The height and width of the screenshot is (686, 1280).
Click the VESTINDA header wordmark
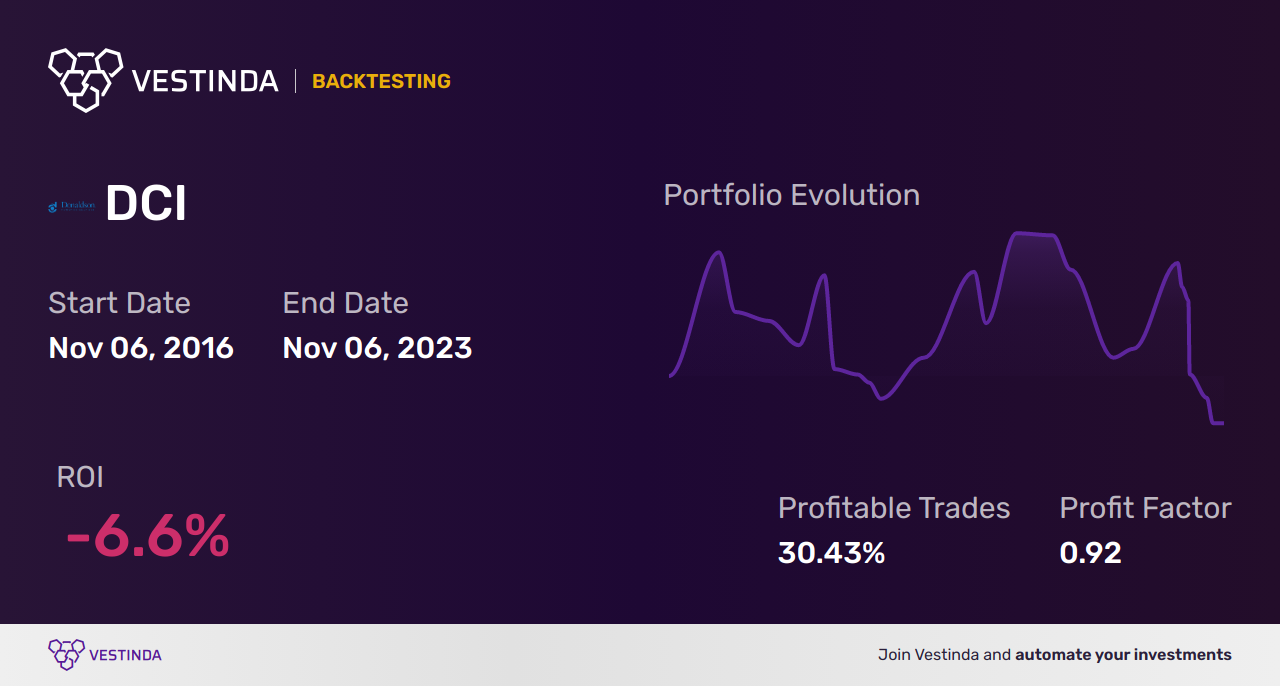[205, 82]
